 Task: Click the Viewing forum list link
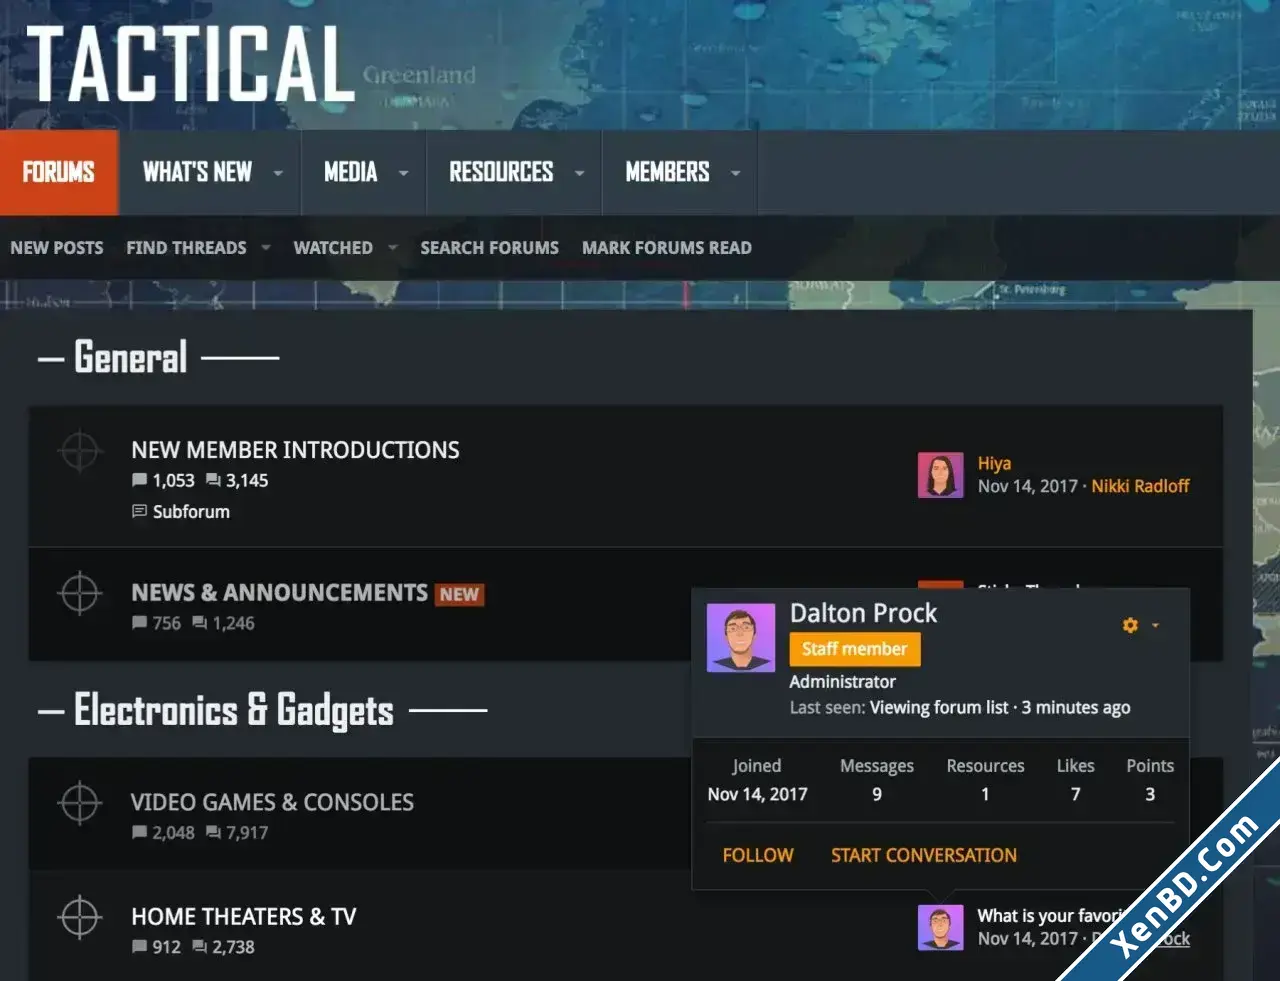click(939, 707)
